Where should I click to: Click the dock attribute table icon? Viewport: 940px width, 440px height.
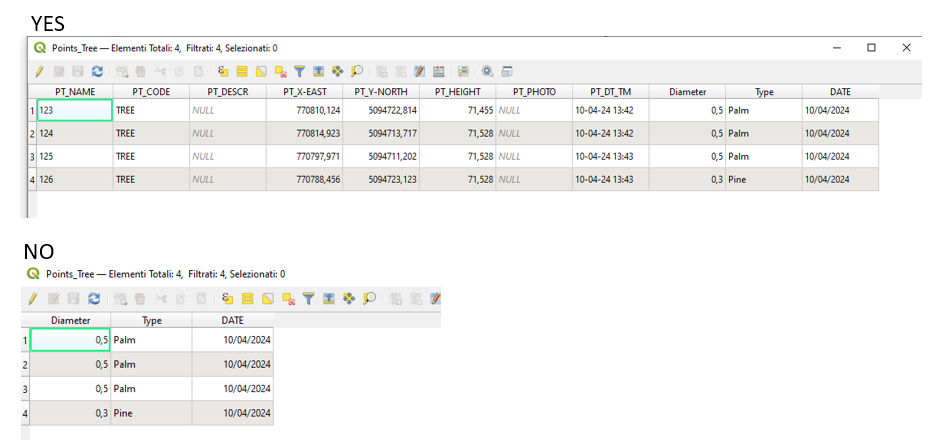pyautogui.click(x=507, y=71)
